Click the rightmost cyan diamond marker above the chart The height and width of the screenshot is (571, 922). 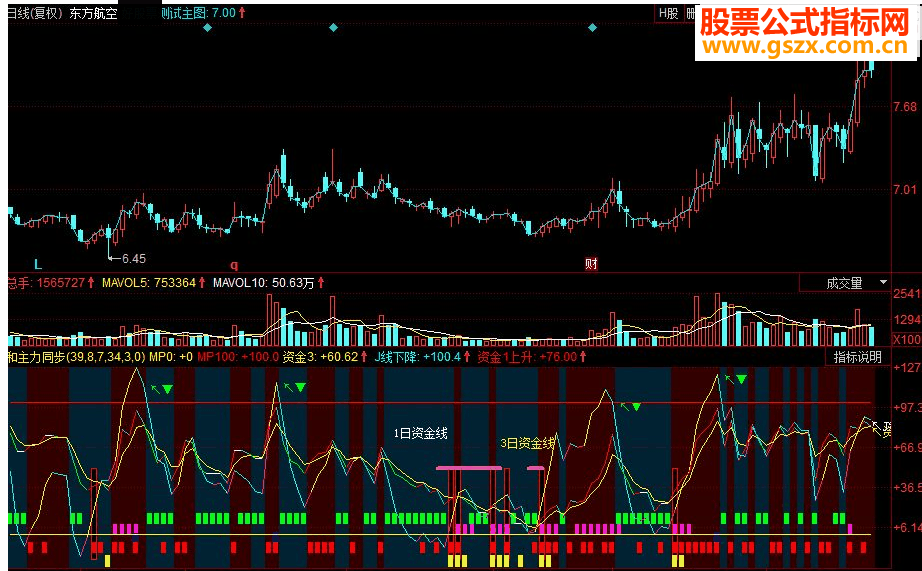[x=592, y=28]
